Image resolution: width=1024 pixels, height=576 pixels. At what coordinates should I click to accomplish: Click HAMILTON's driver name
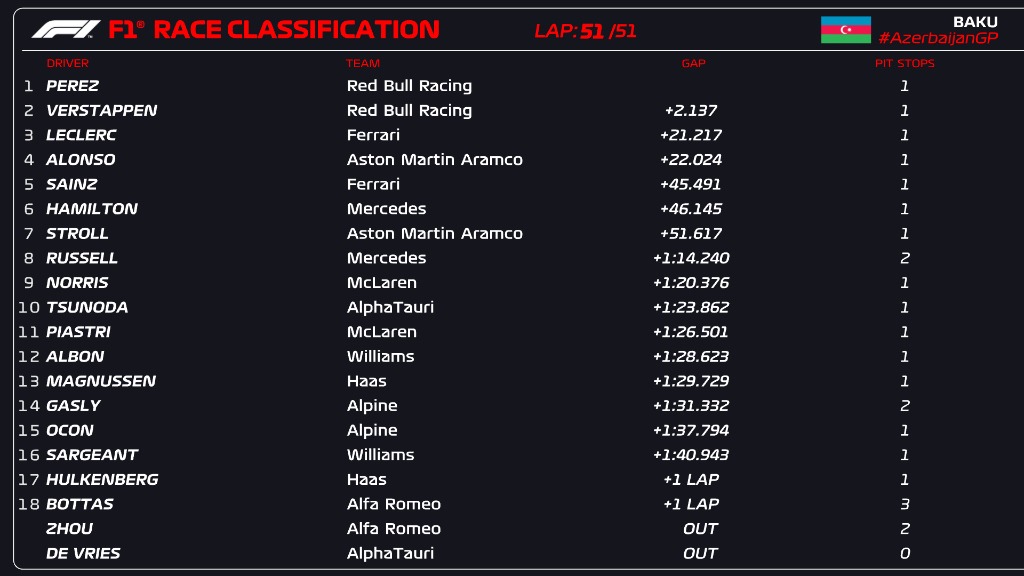(x=92, y=209)
